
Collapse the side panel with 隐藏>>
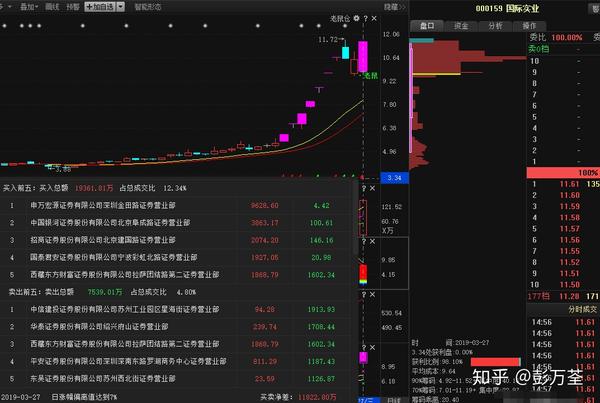[394, 7]
